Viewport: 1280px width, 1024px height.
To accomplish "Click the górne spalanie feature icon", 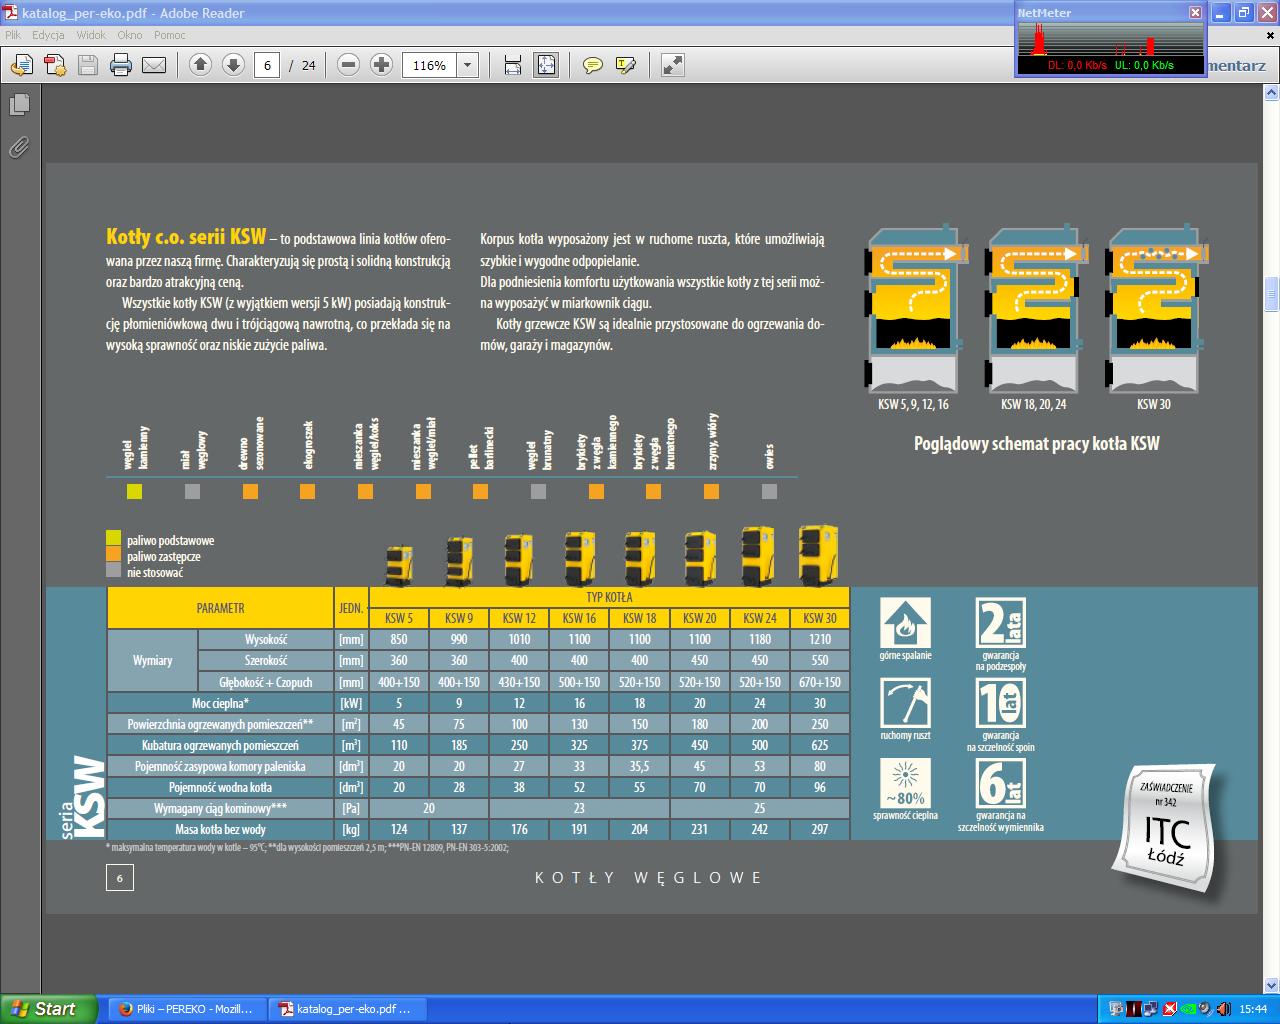I will pyautogui.click(x=905, y=623).
